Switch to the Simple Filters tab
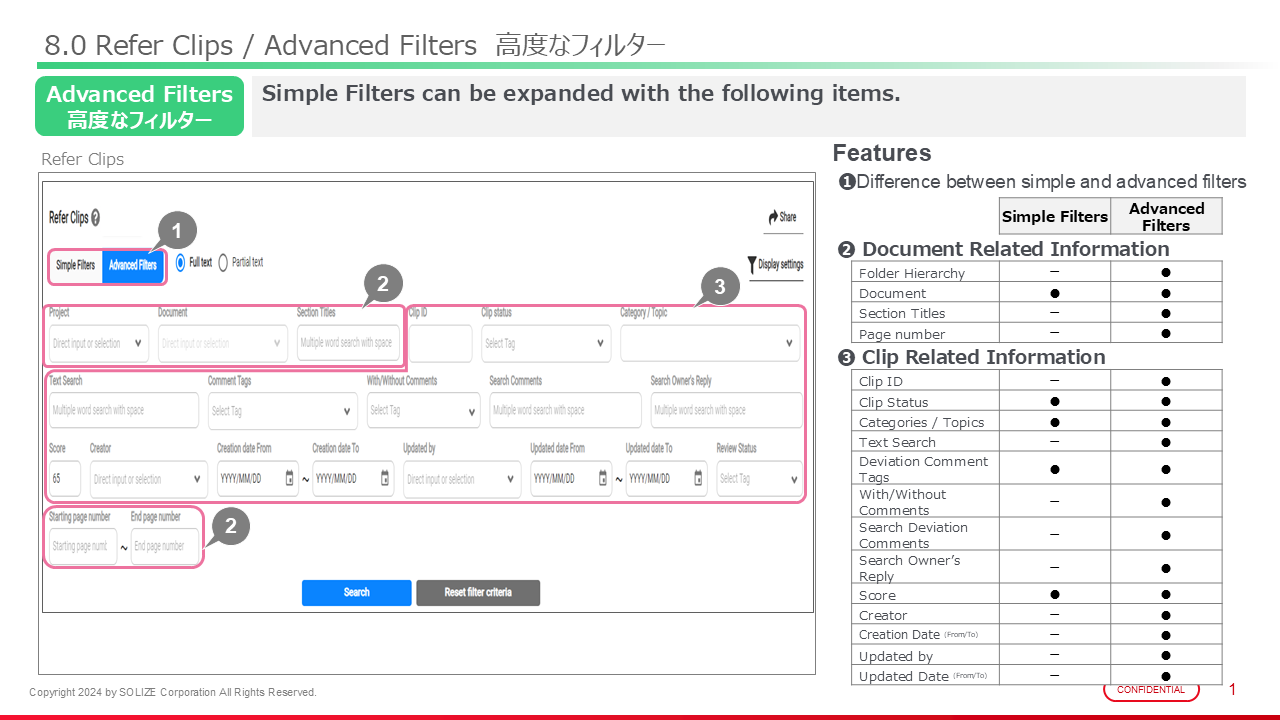Viewport: 1280px width, 720px height. click(x=76, y=266)
